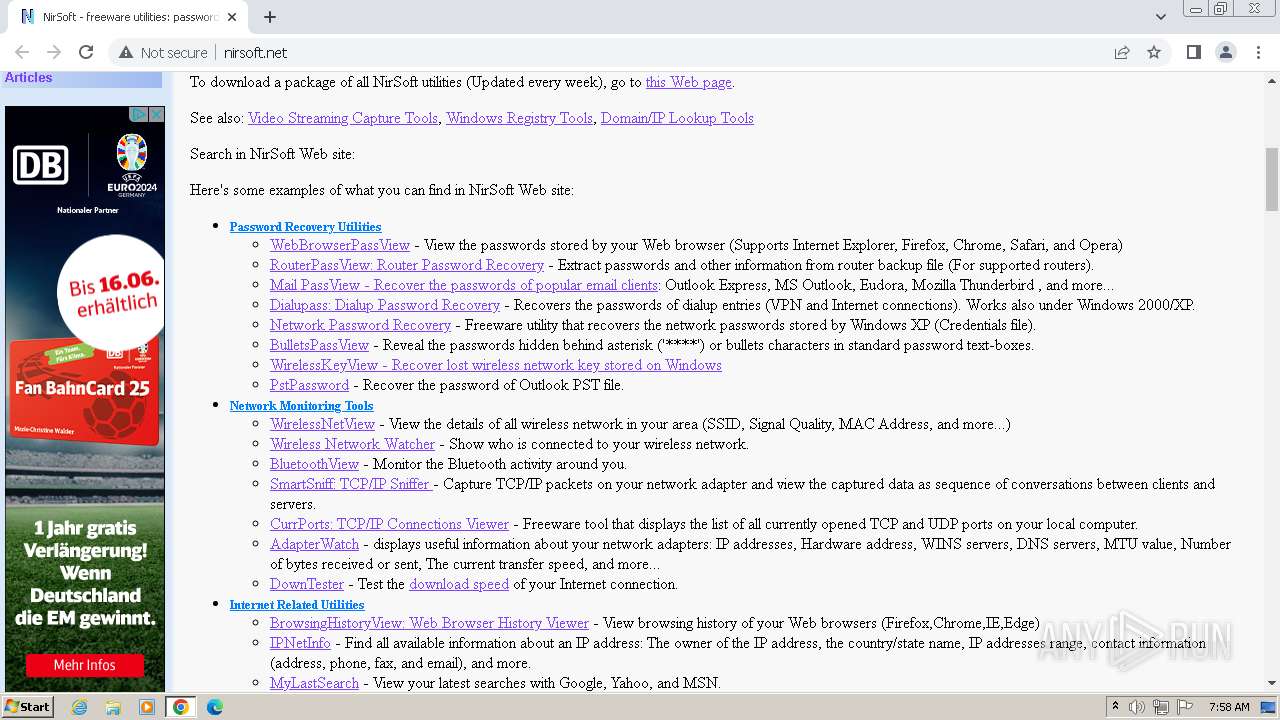
Task: Select the NirSoft freeware utilities tab
Action: (x=128, y=17)
